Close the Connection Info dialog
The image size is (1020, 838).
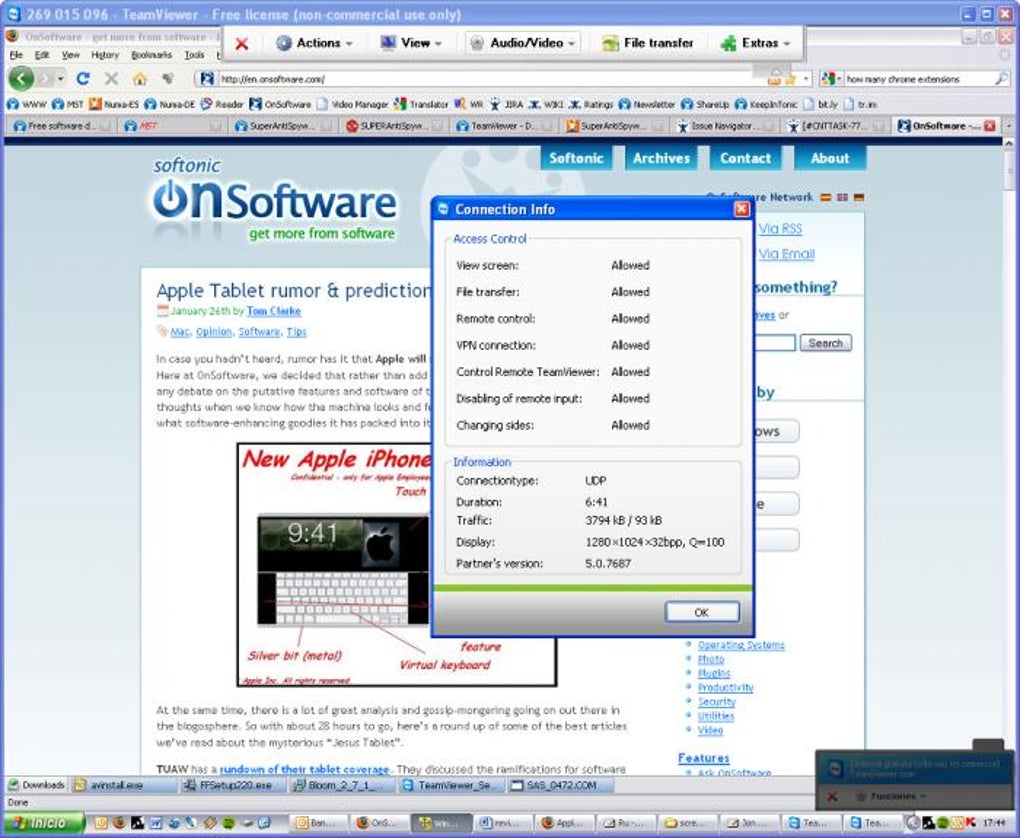click(x=741, y=210)
